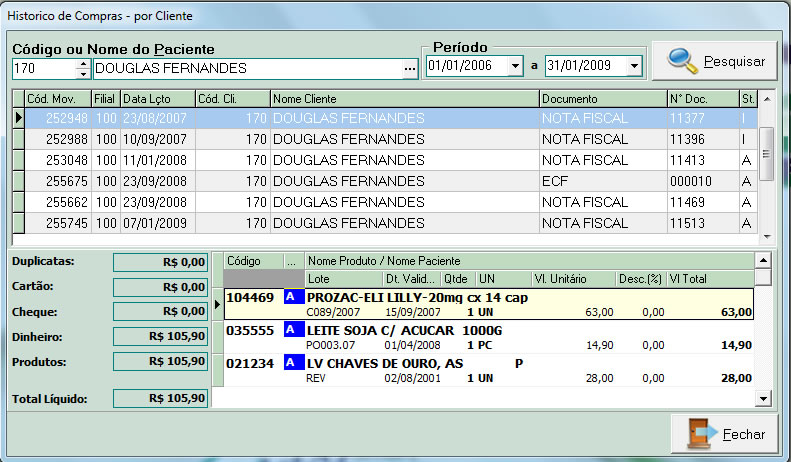Sort by Cód. Mov. column header
This screenshot has height=462, width=791.
58,99
